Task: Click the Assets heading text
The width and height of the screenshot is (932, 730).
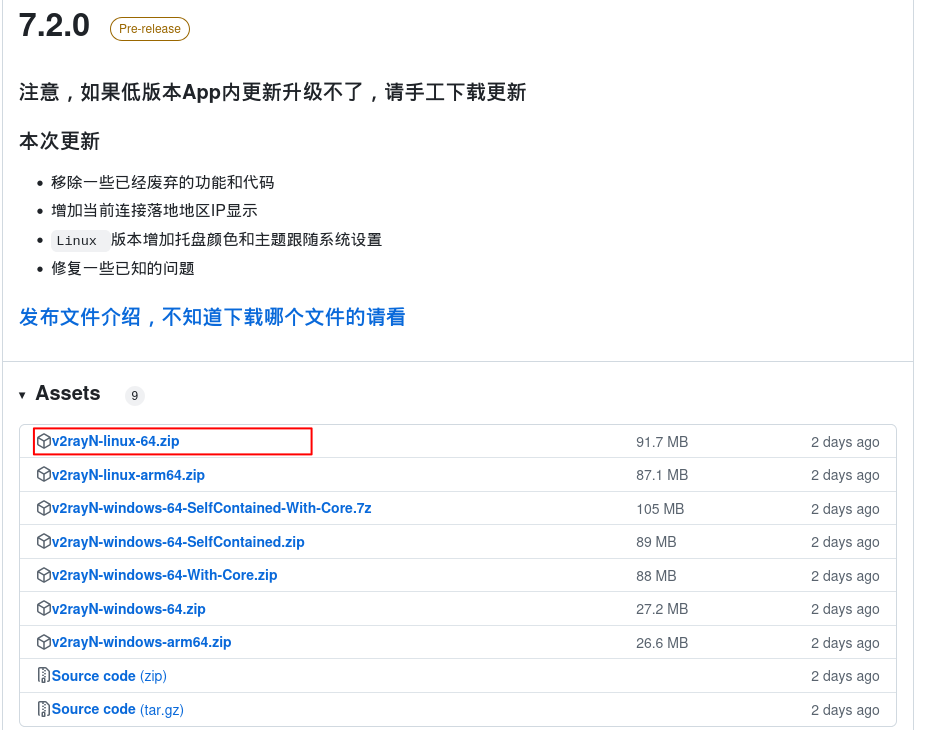Action: (x=68, y=394)
